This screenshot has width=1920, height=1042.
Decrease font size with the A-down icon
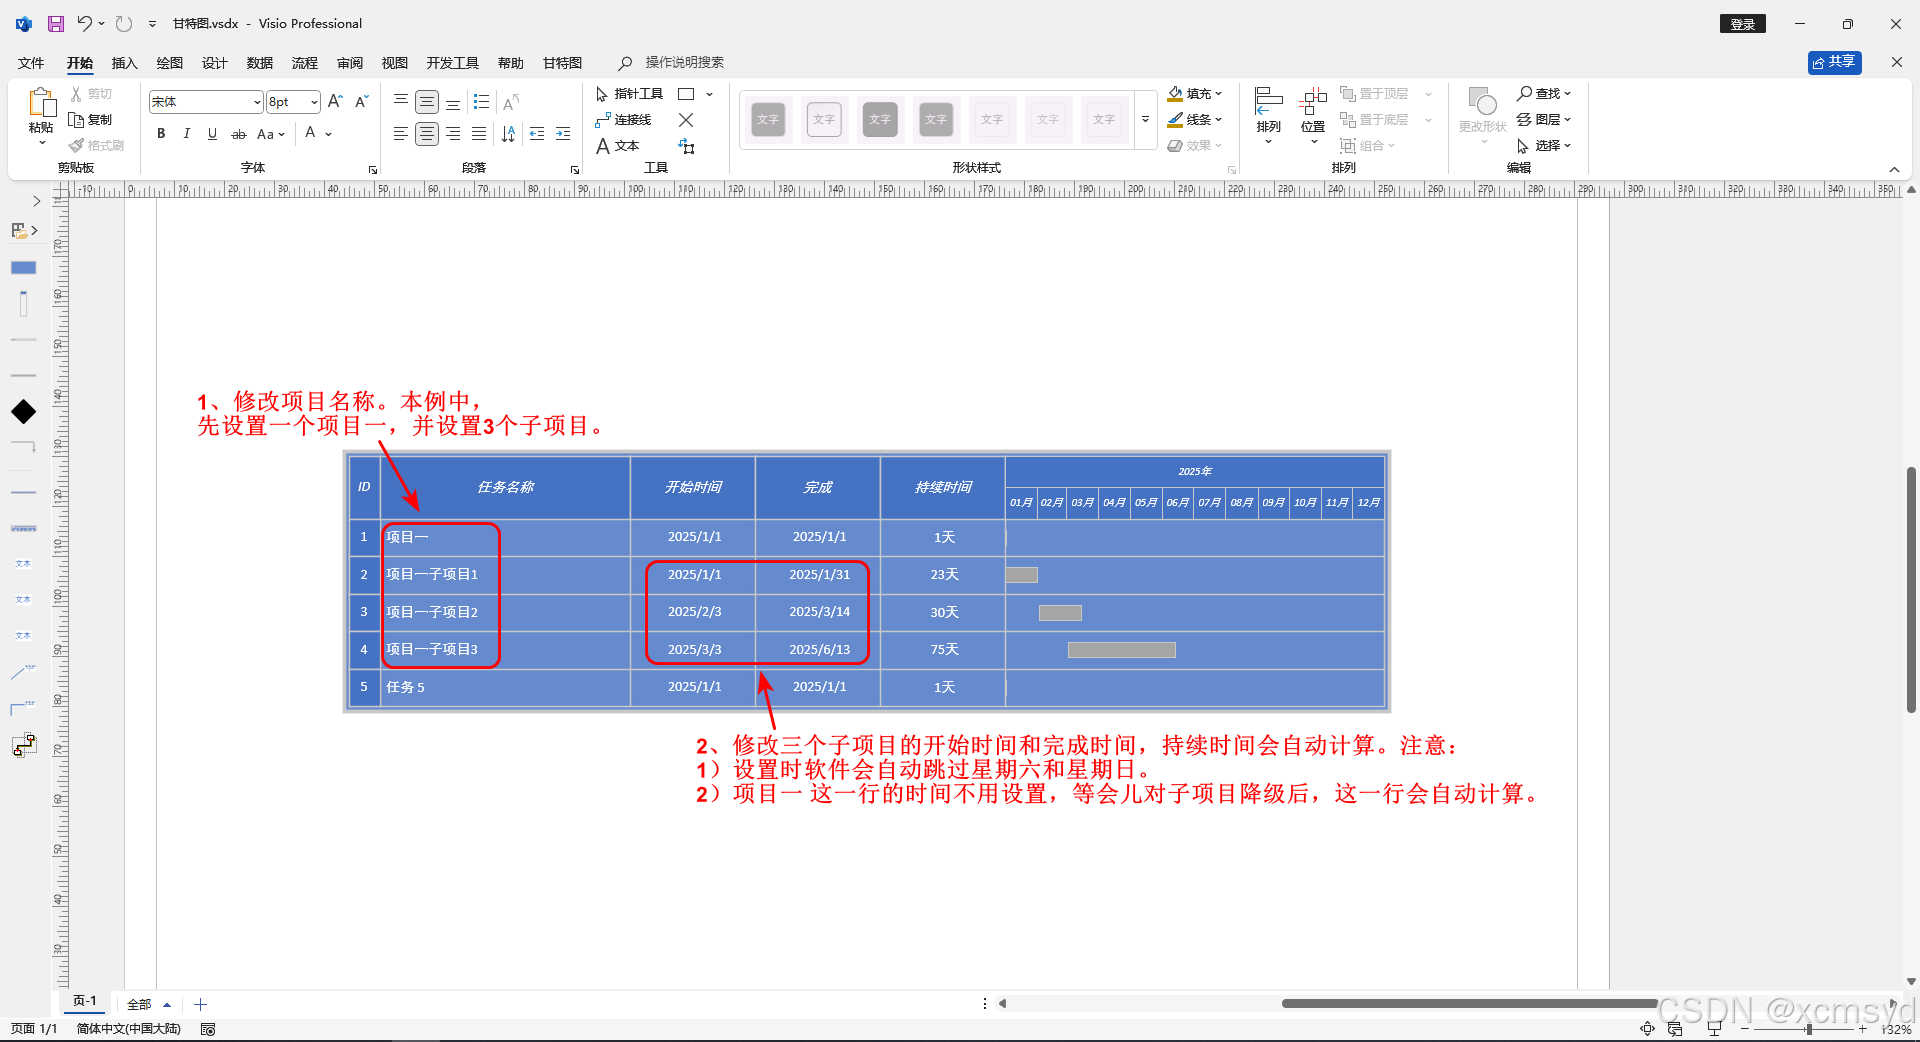[362, 101]
